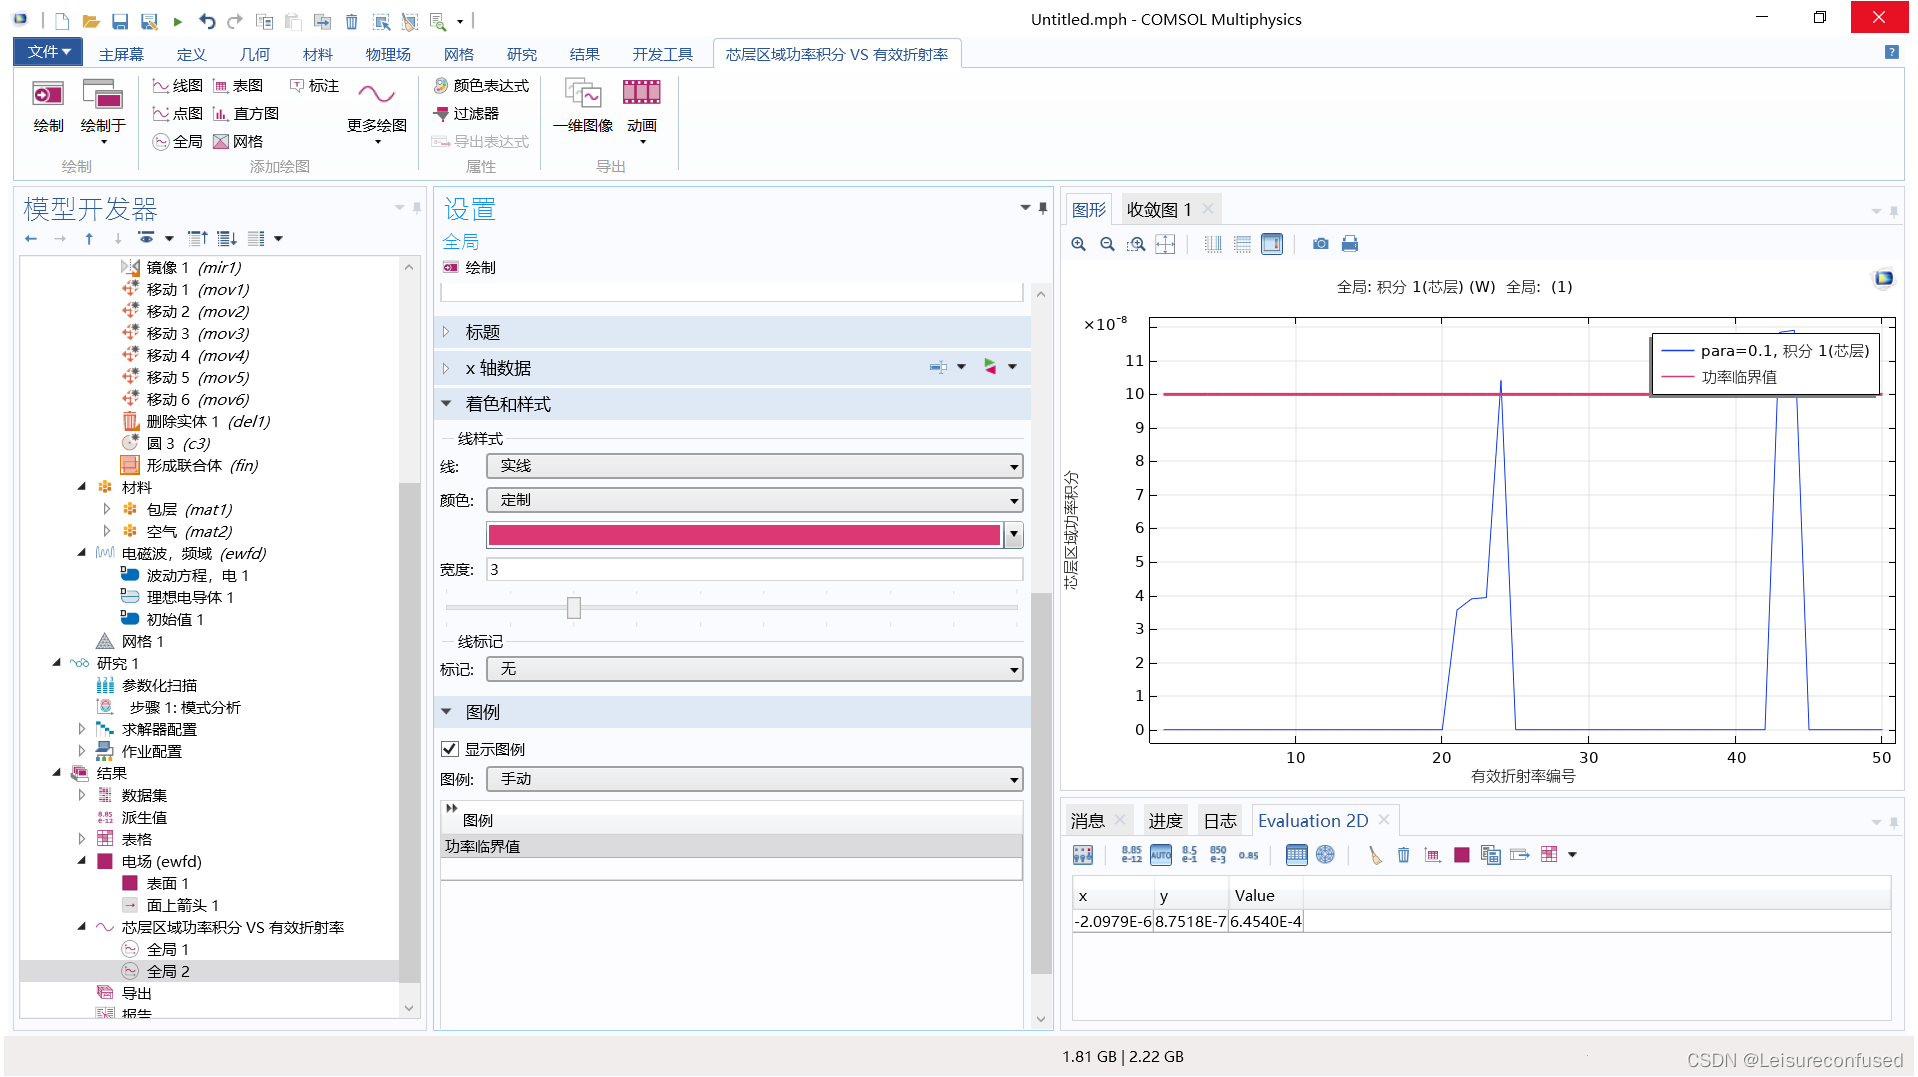Click the 功率临界值 legend table row

click(731, 846)
